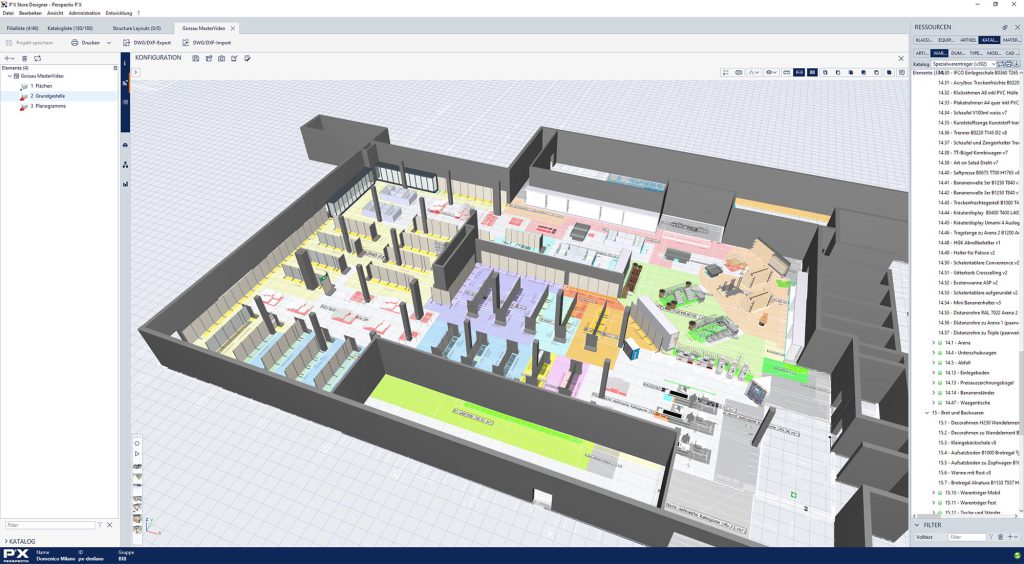
Task: Click the play triangle icon in viewport
Action: point(137,453)
